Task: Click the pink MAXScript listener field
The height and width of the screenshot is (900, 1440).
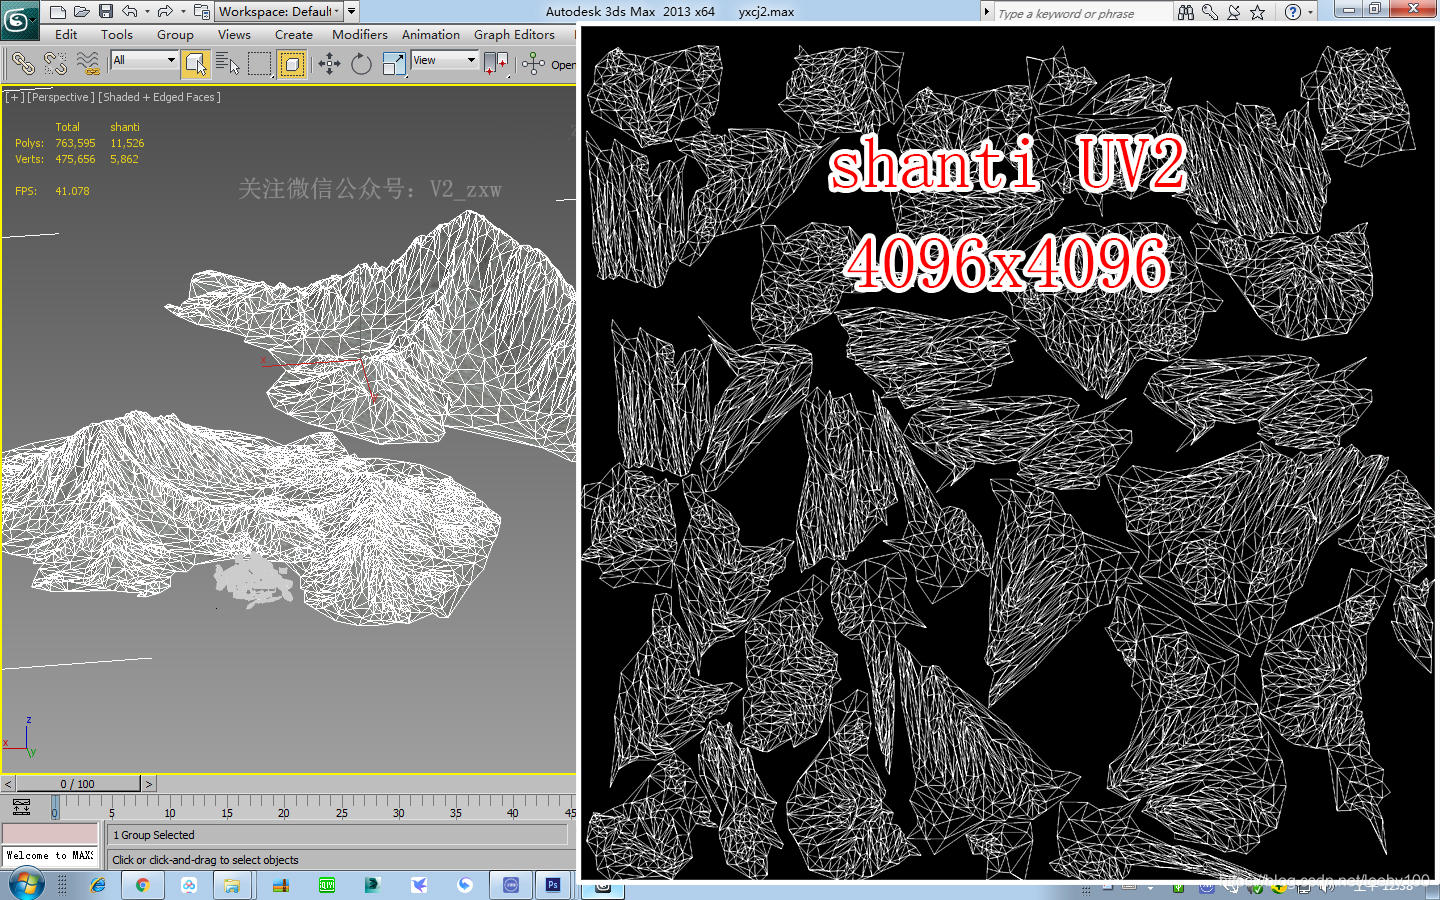Action: coord(50,834)
